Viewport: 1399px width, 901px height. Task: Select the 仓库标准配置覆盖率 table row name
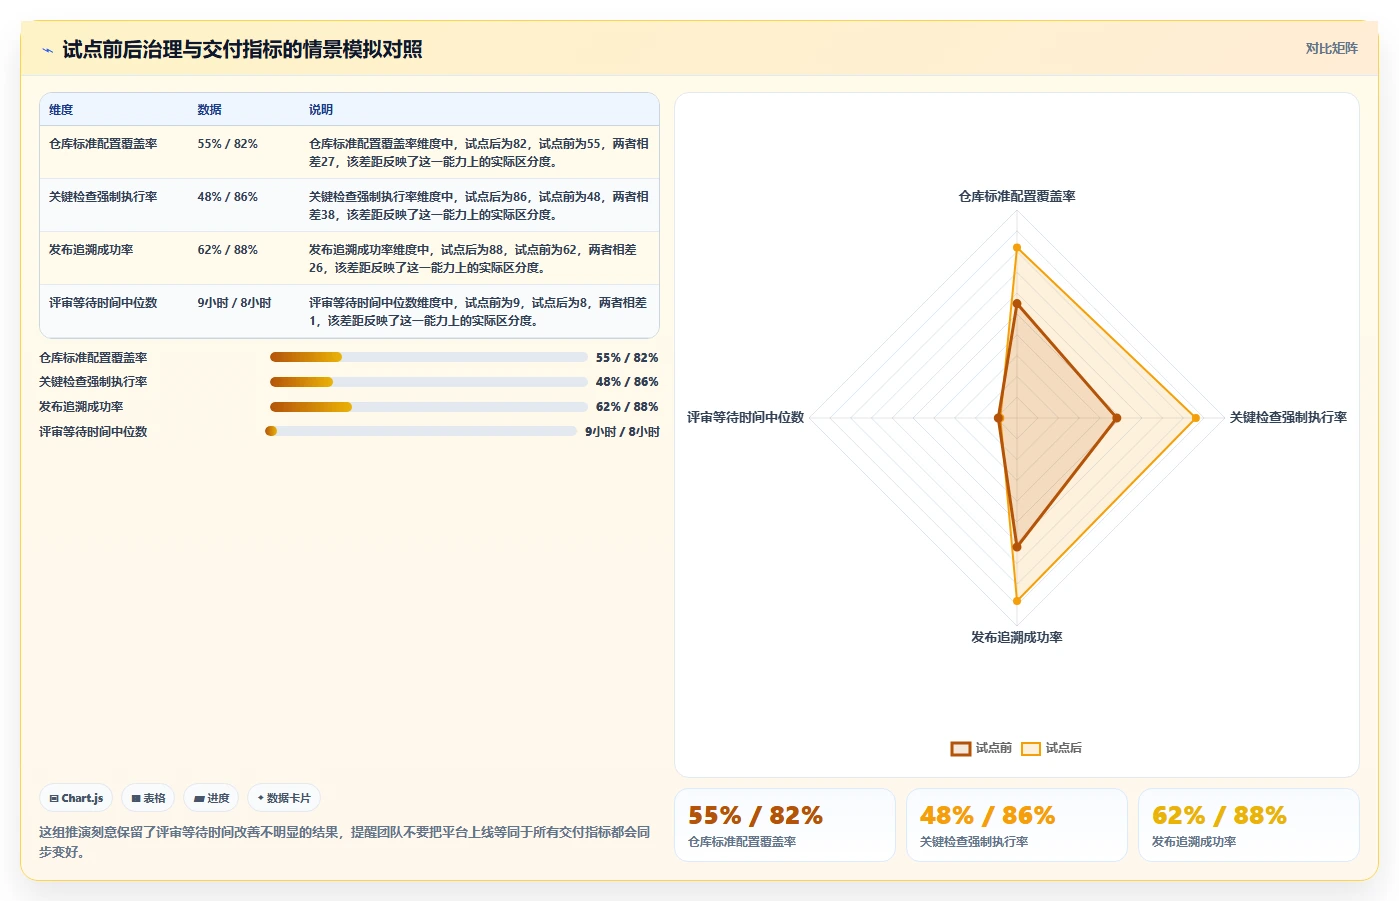tap(103, 144)
